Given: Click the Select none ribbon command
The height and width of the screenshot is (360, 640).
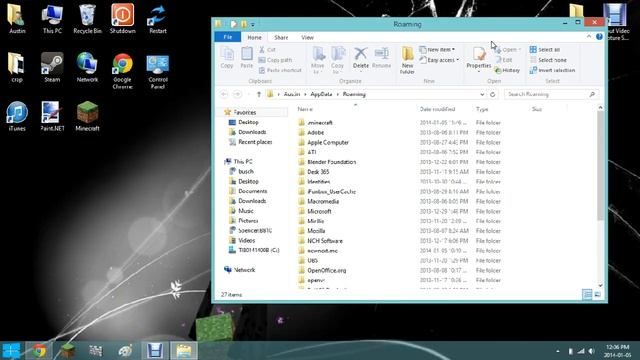Looking at the screenshot, I should click(548, 60).
